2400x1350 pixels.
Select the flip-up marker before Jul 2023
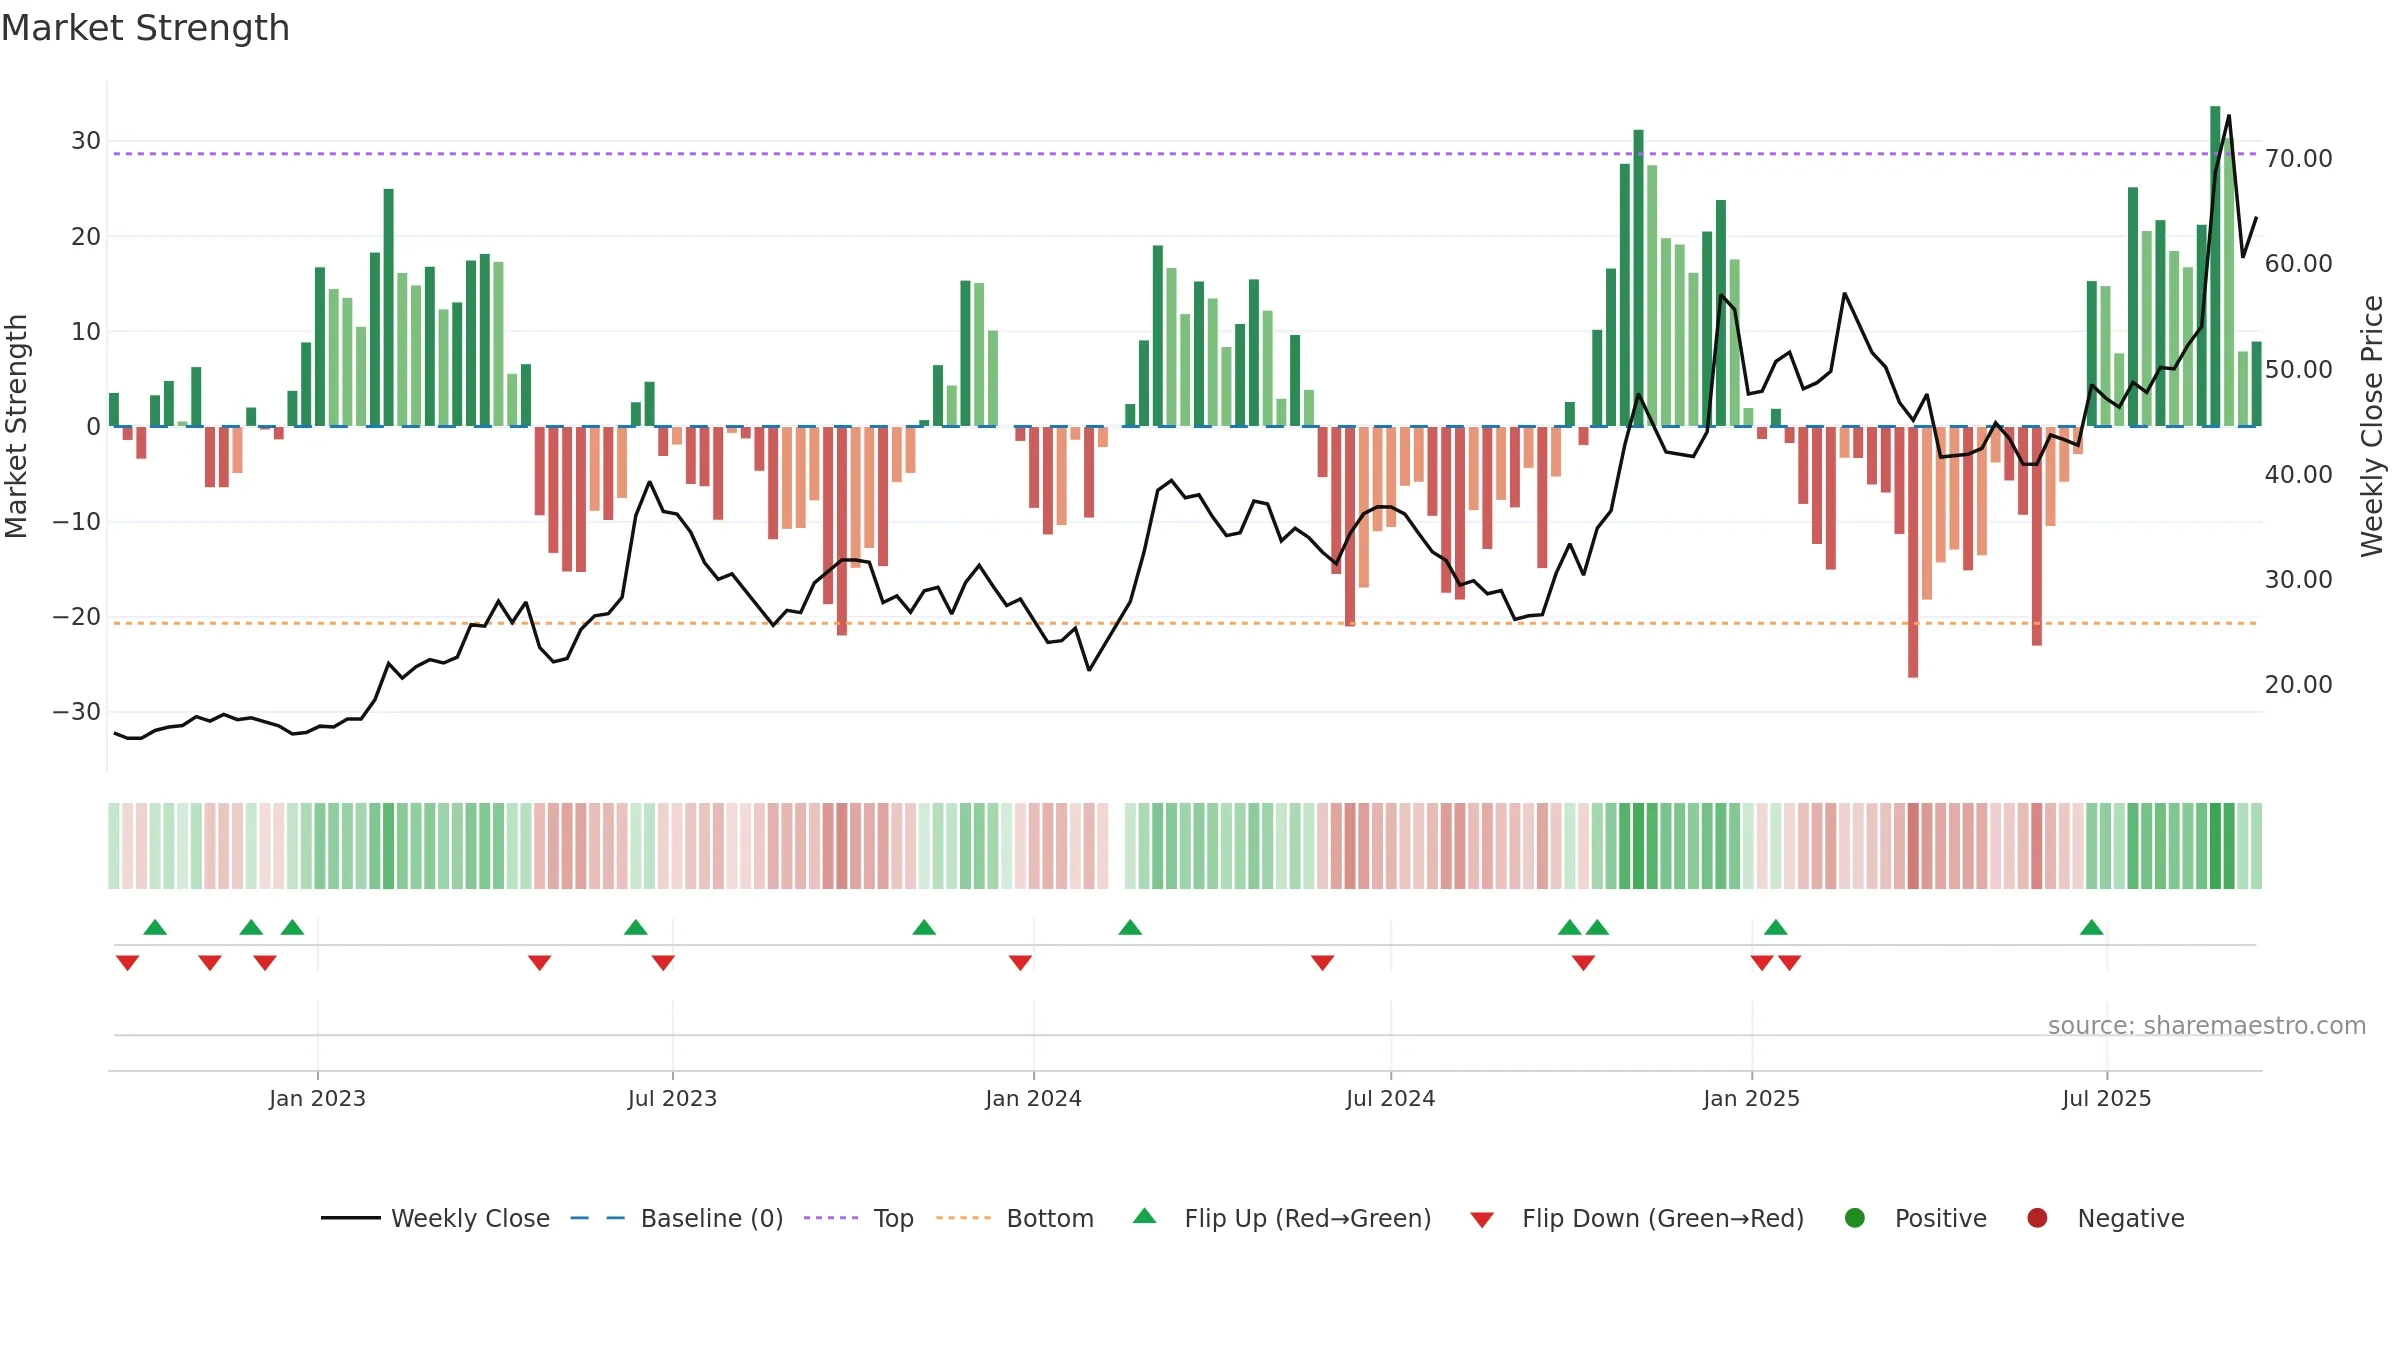636,927
